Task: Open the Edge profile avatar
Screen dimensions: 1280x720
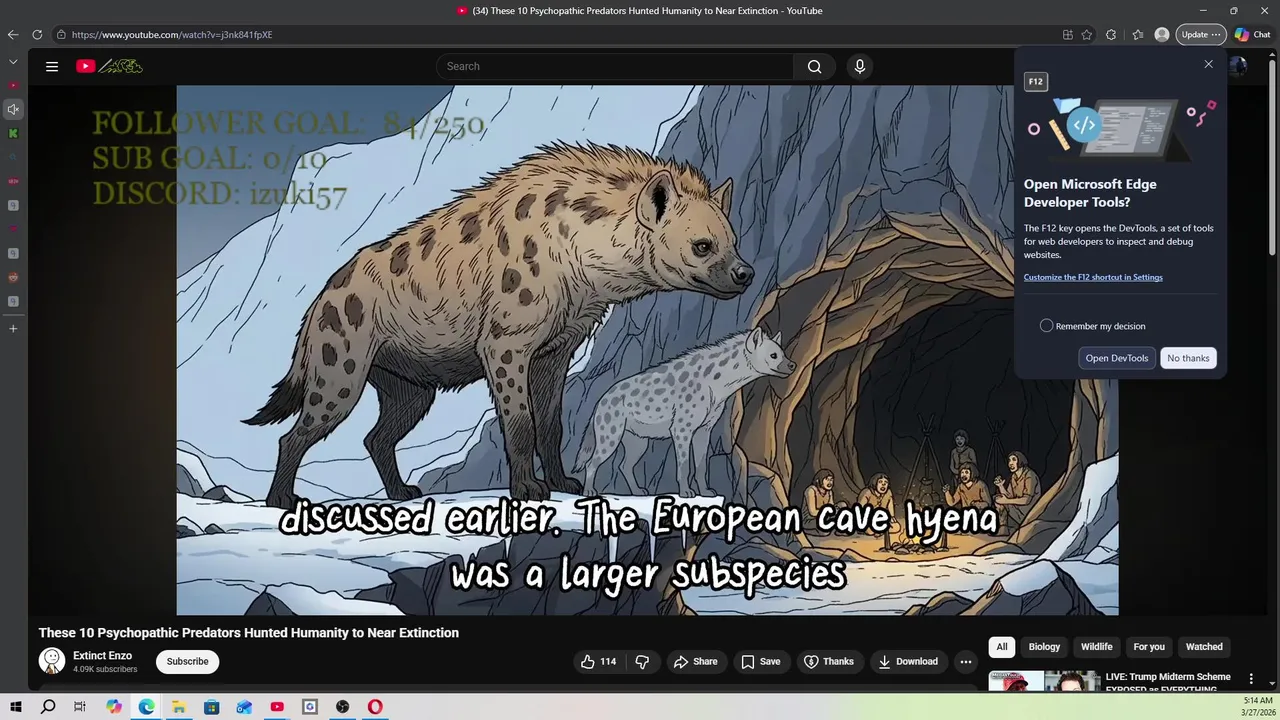Action: pyautogui.click(x=1161, y=34)
